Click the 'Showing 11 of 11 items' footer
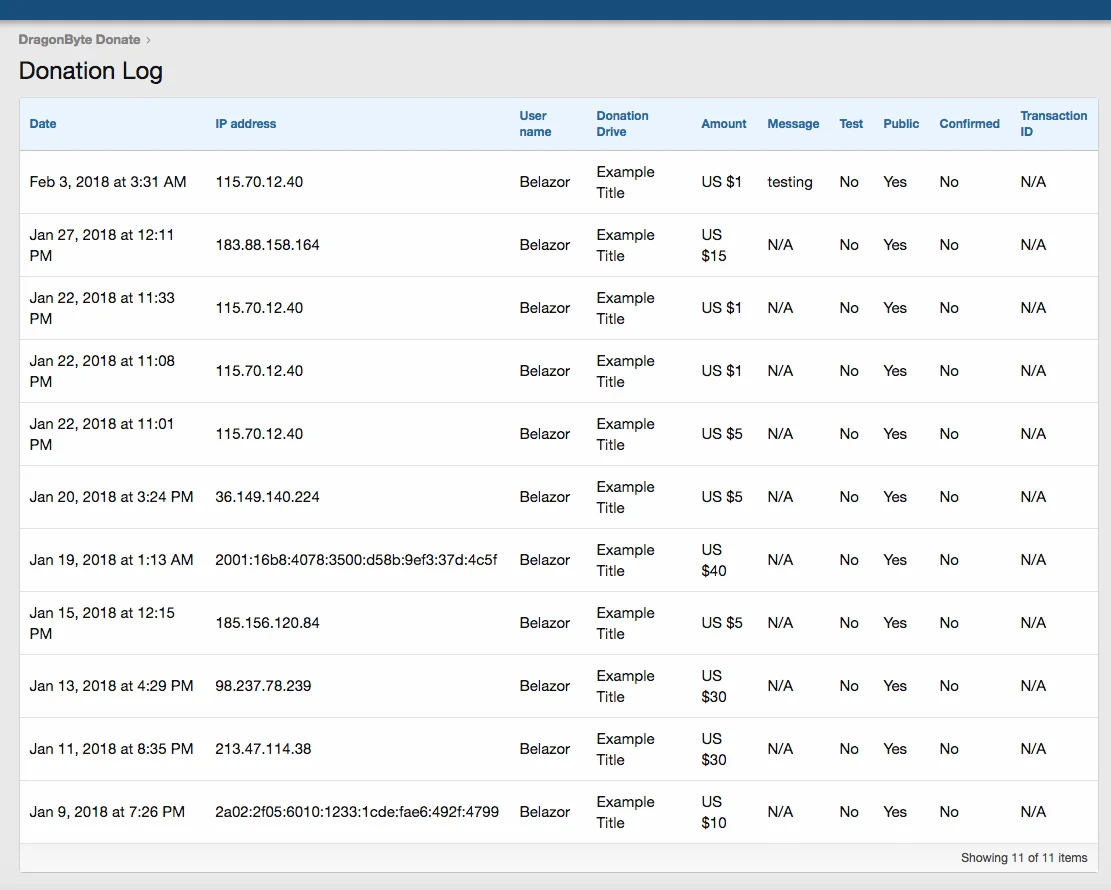This screenshot has height=890, width=1111. [x=1023, y=858]
